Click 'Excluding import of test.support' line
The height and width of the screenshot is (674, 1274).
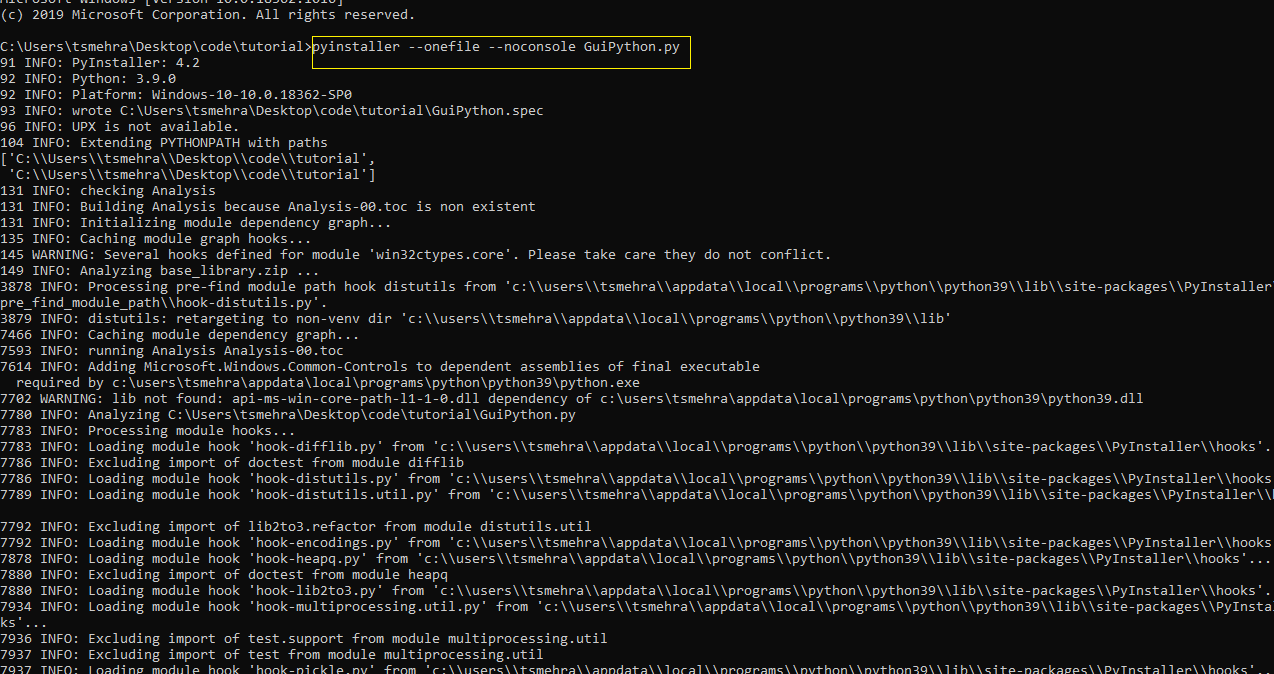point(304,639)
